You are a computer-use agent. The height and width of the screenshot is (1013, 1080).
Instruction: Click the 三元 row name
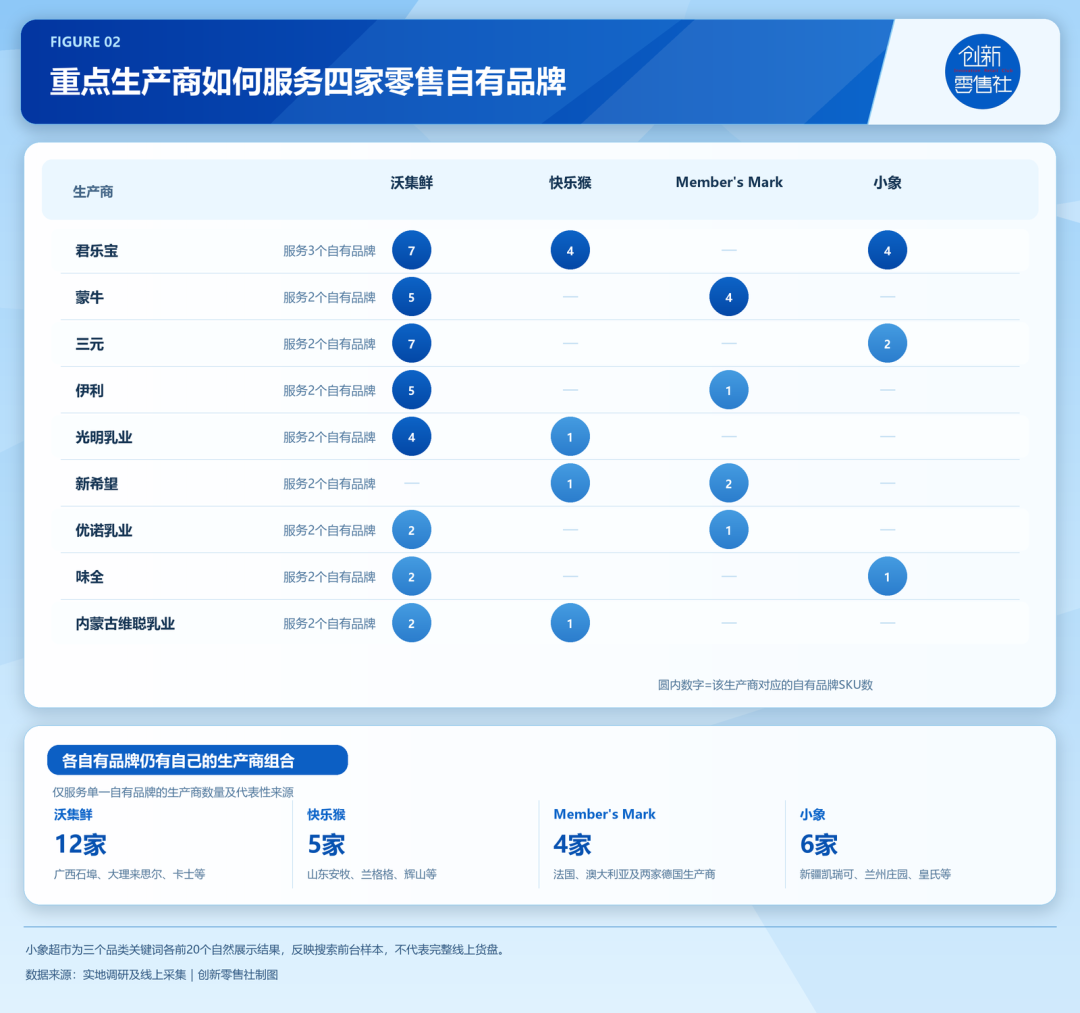[90, 344]
